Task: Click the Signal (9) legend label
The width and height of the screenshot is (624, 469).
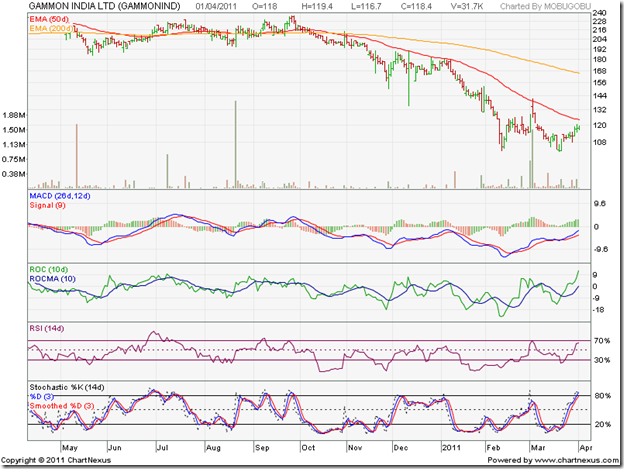Action: pyautogui.click(x=46, y=207)
